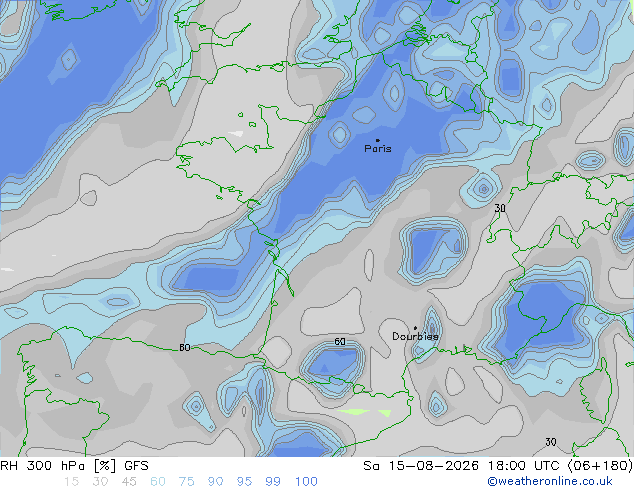This screenshot has height=490, width=634.
Task: Click the 'RH 300 hPa [%] GFS' title
Action: click(74, 466)
